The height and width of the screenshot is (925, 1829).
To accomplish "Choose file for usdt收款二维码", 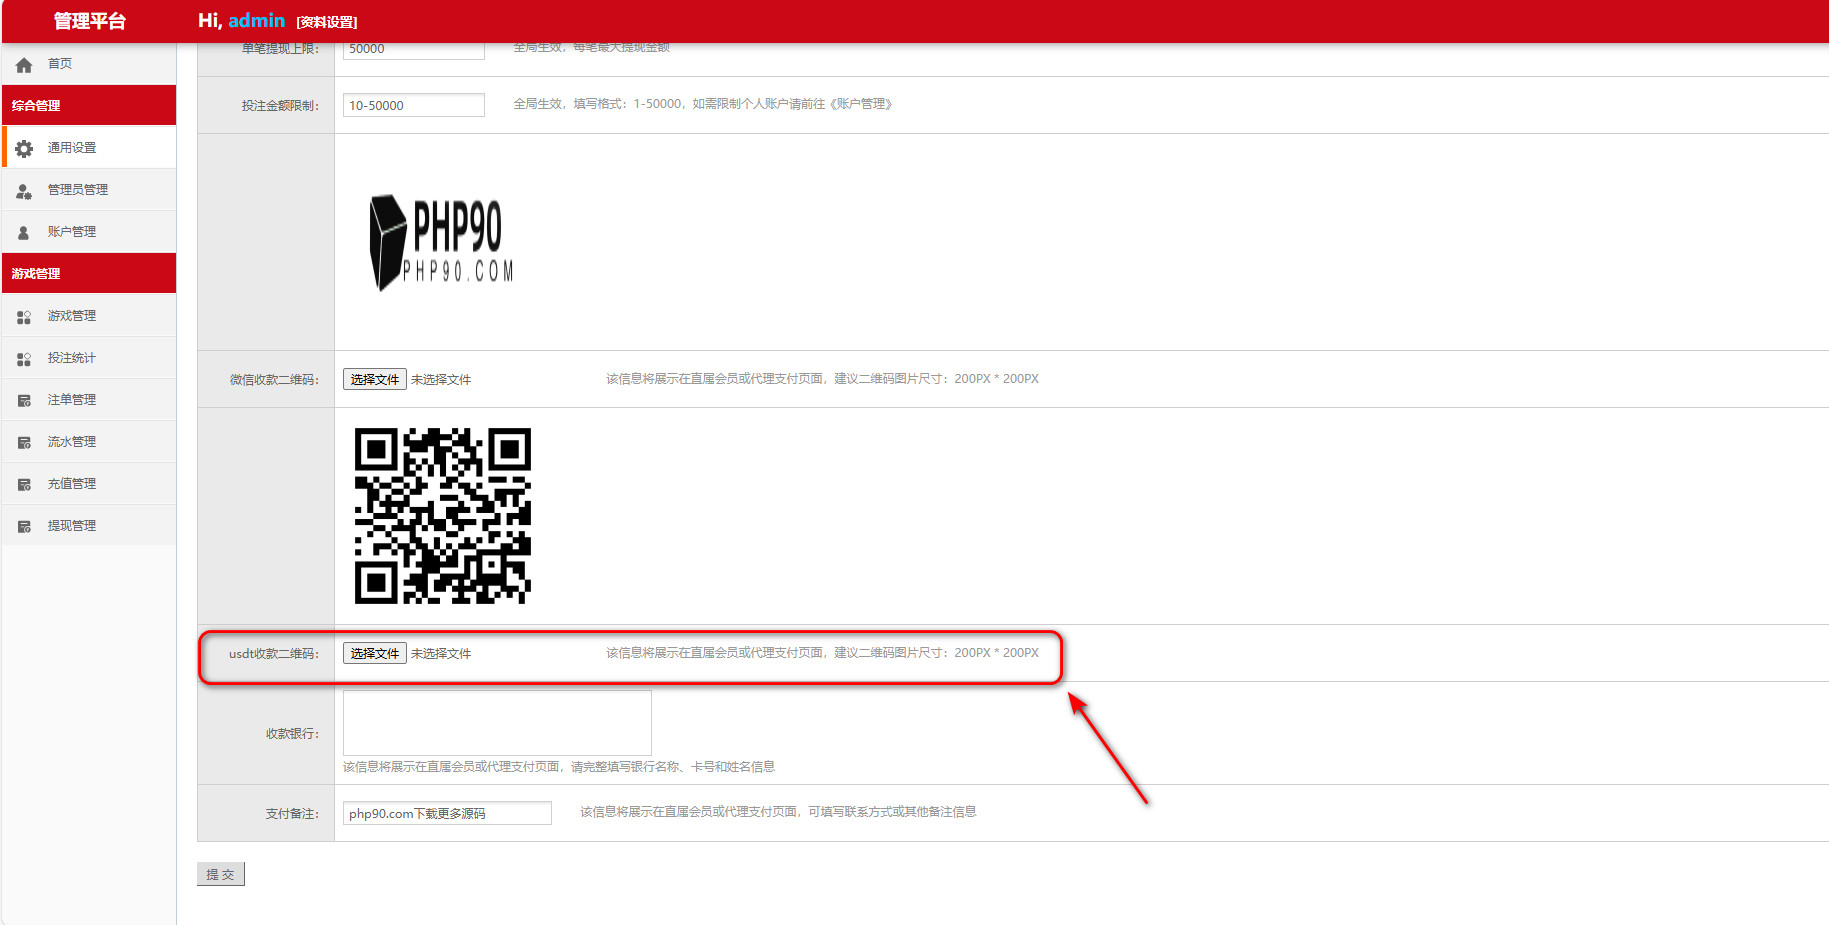I will (x=375, y=653).
